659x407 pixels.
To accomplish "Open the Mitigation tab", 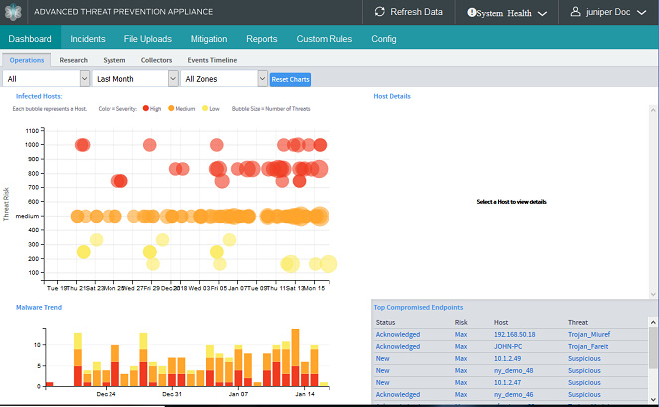I will [208, 39].
